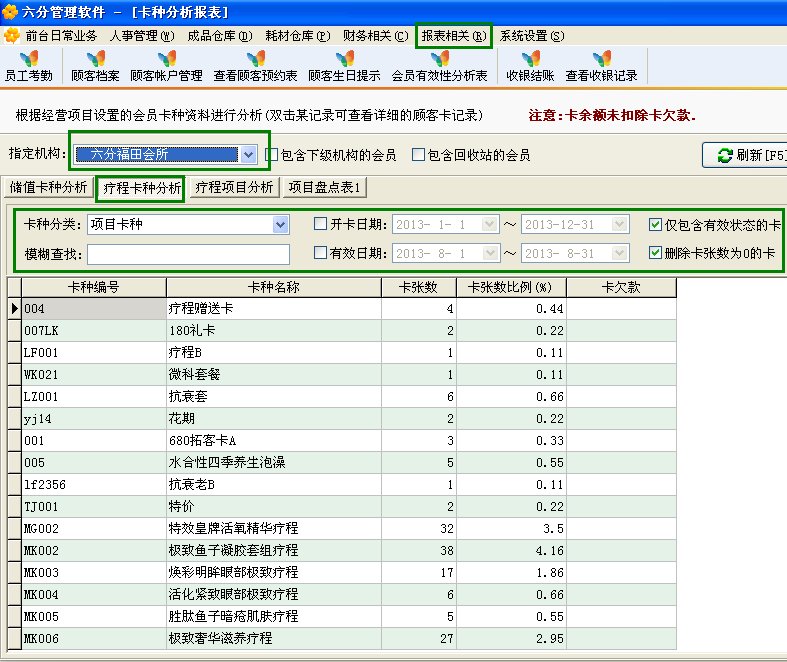Viewport: 787px width, 662px height.
Task: Select the 微科套餐 cell
Action: [x=274, y=375]
